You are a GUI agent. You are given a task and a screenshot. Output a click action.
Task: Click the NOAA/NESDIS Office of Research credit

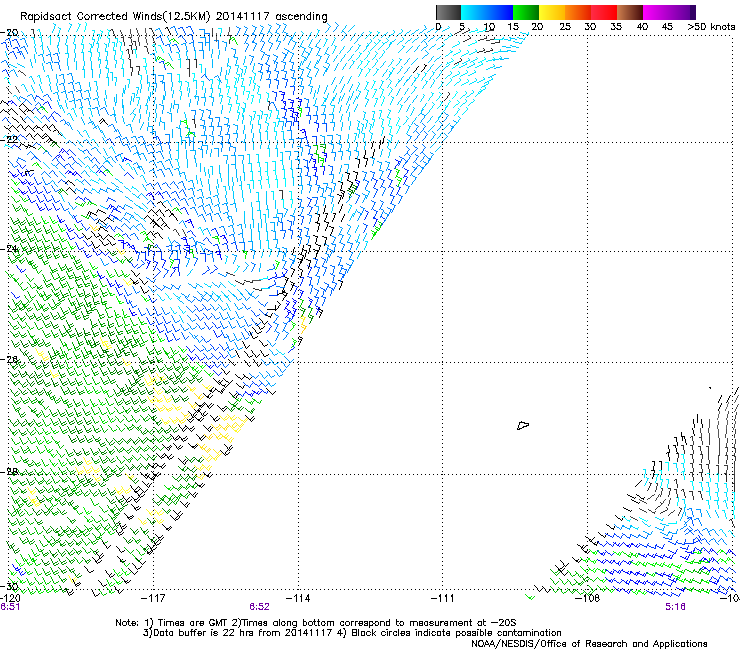[589, 644]
